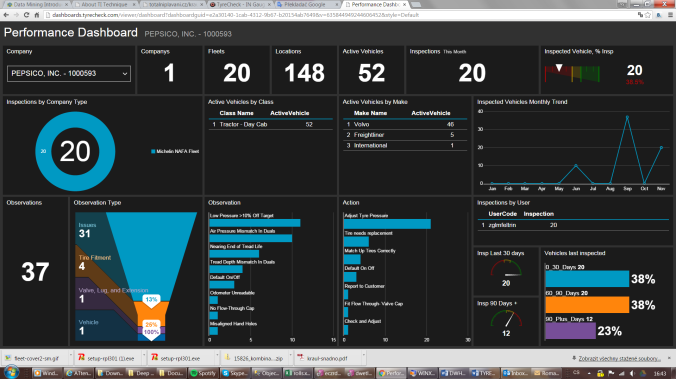The image size is (676, 379).
Task: Click the Low Pressure >10% Off Target bar
Action: (x=255, y=223)
